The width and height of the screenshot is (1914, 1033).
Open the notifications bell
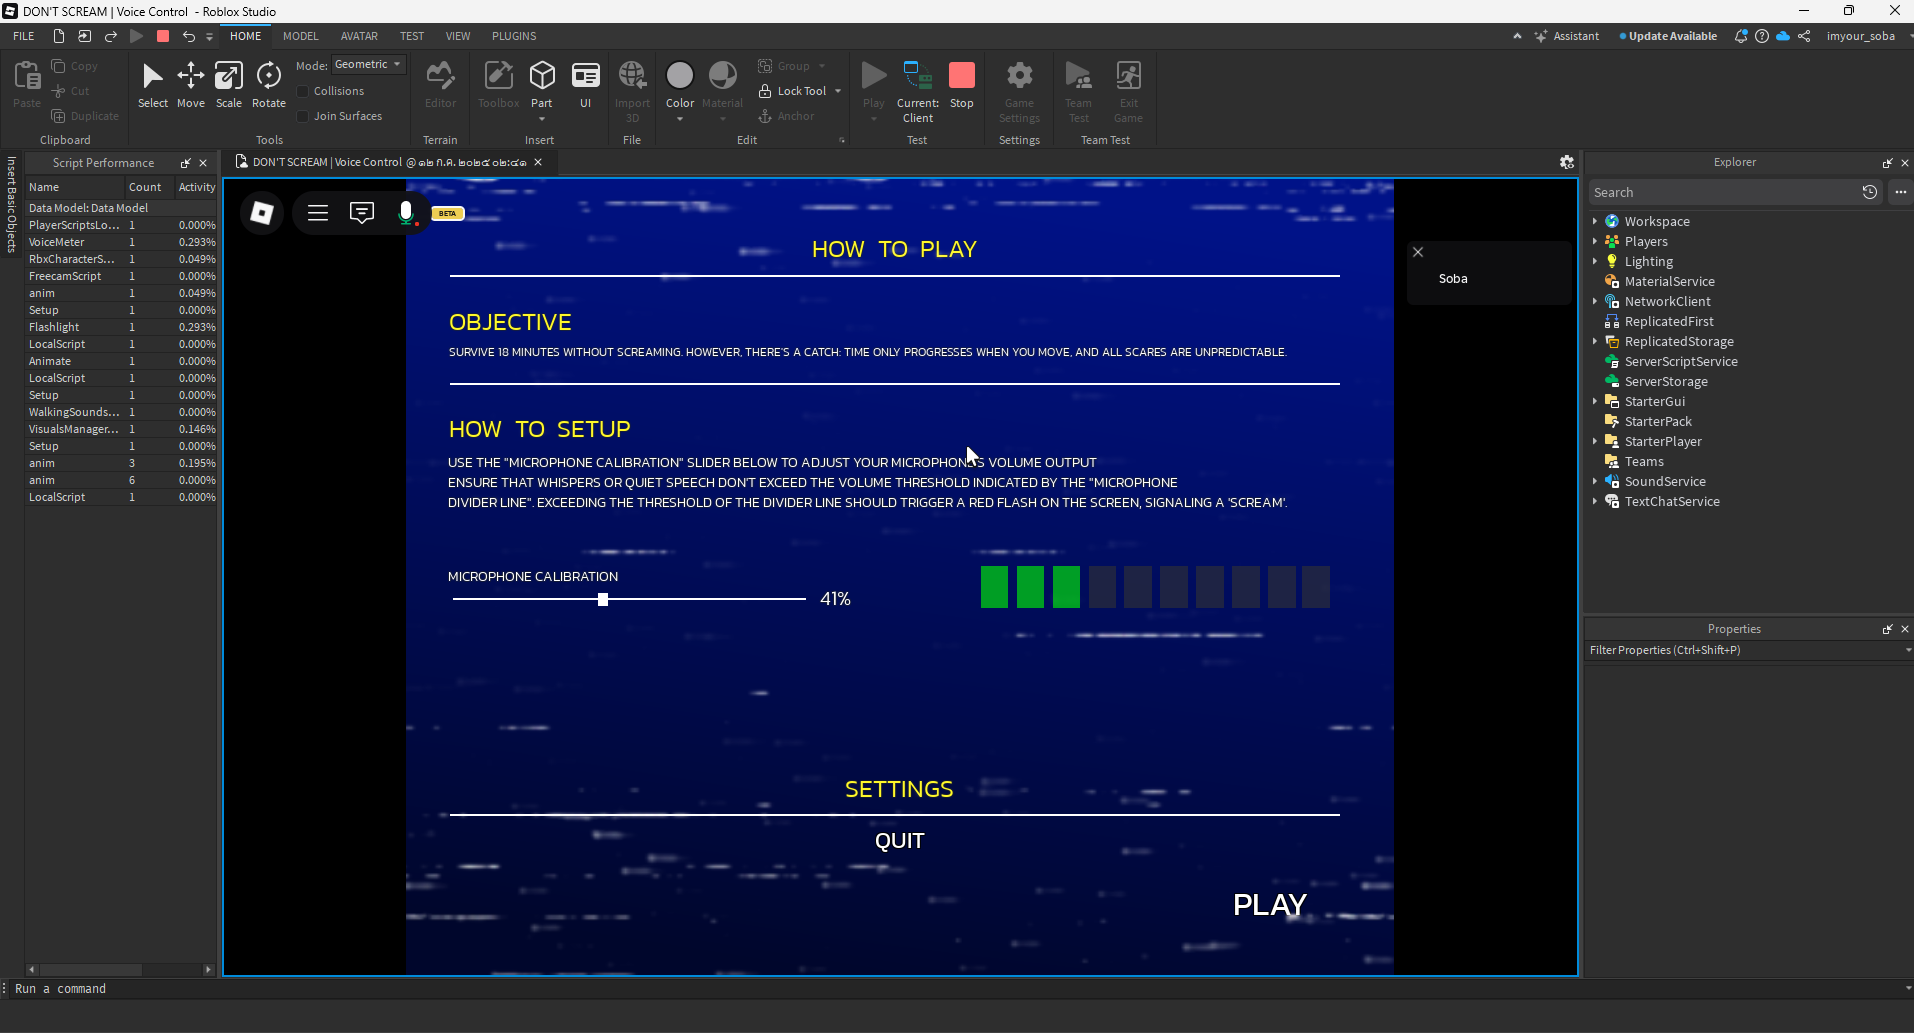1741,36
